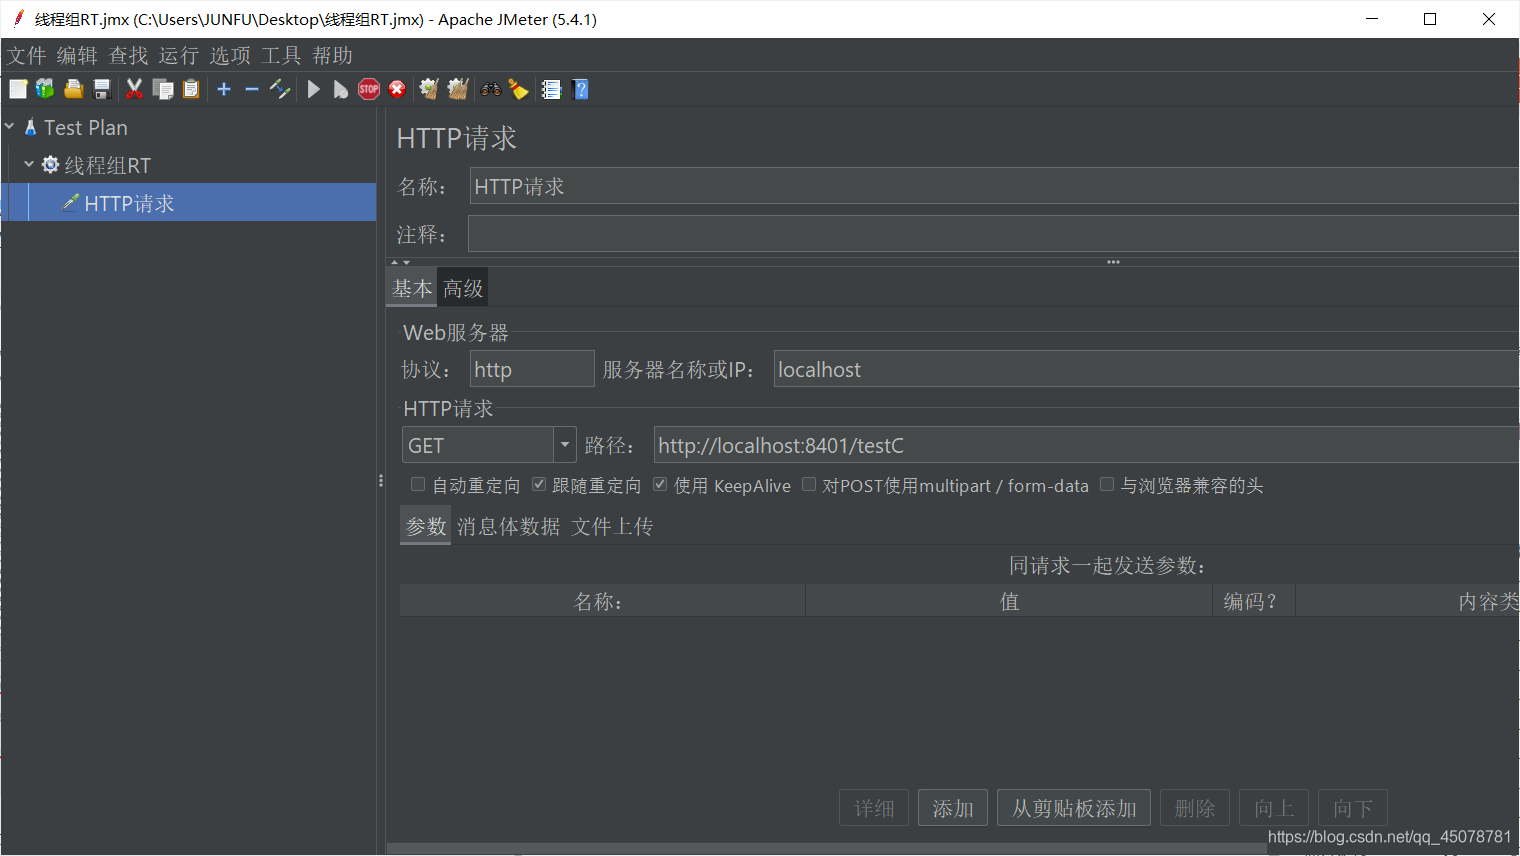Reset search with yellow brush icon
Viewport: 1520px width, 856px height.
[518, 89]
